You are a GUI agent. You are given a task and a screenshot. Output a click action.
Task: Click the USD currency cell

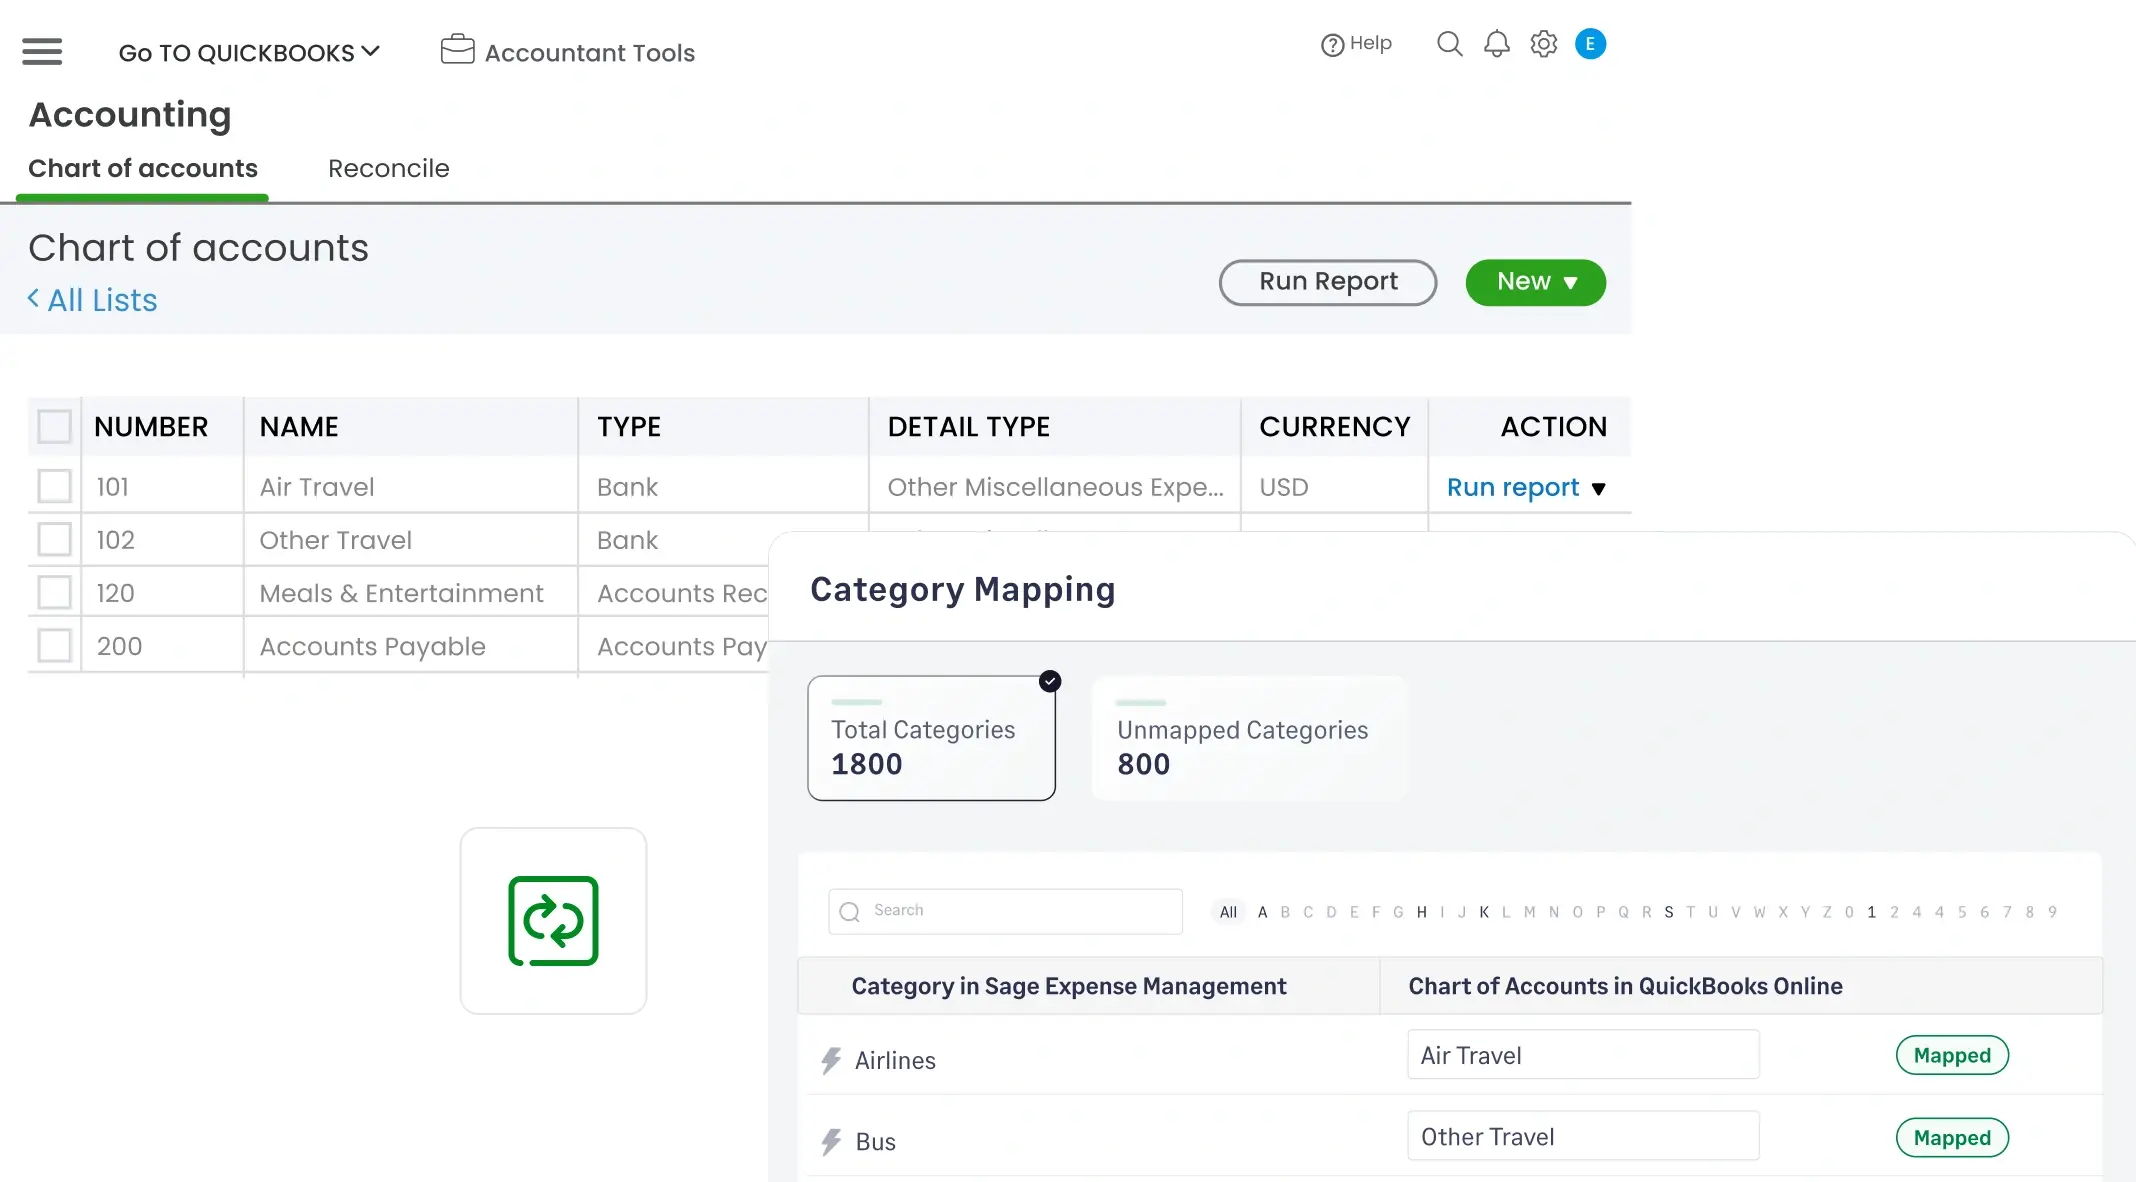point(1284,487)
